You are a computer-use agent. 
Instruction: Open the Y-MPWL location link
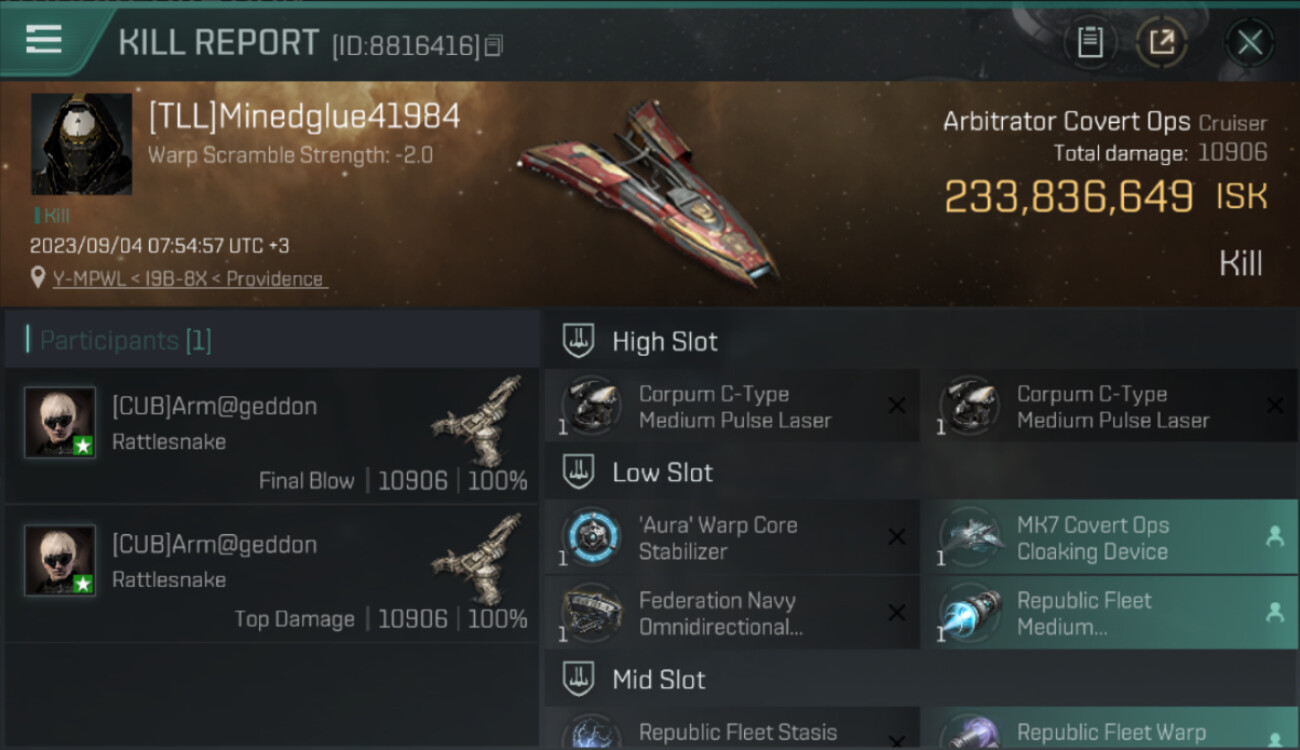190,279
